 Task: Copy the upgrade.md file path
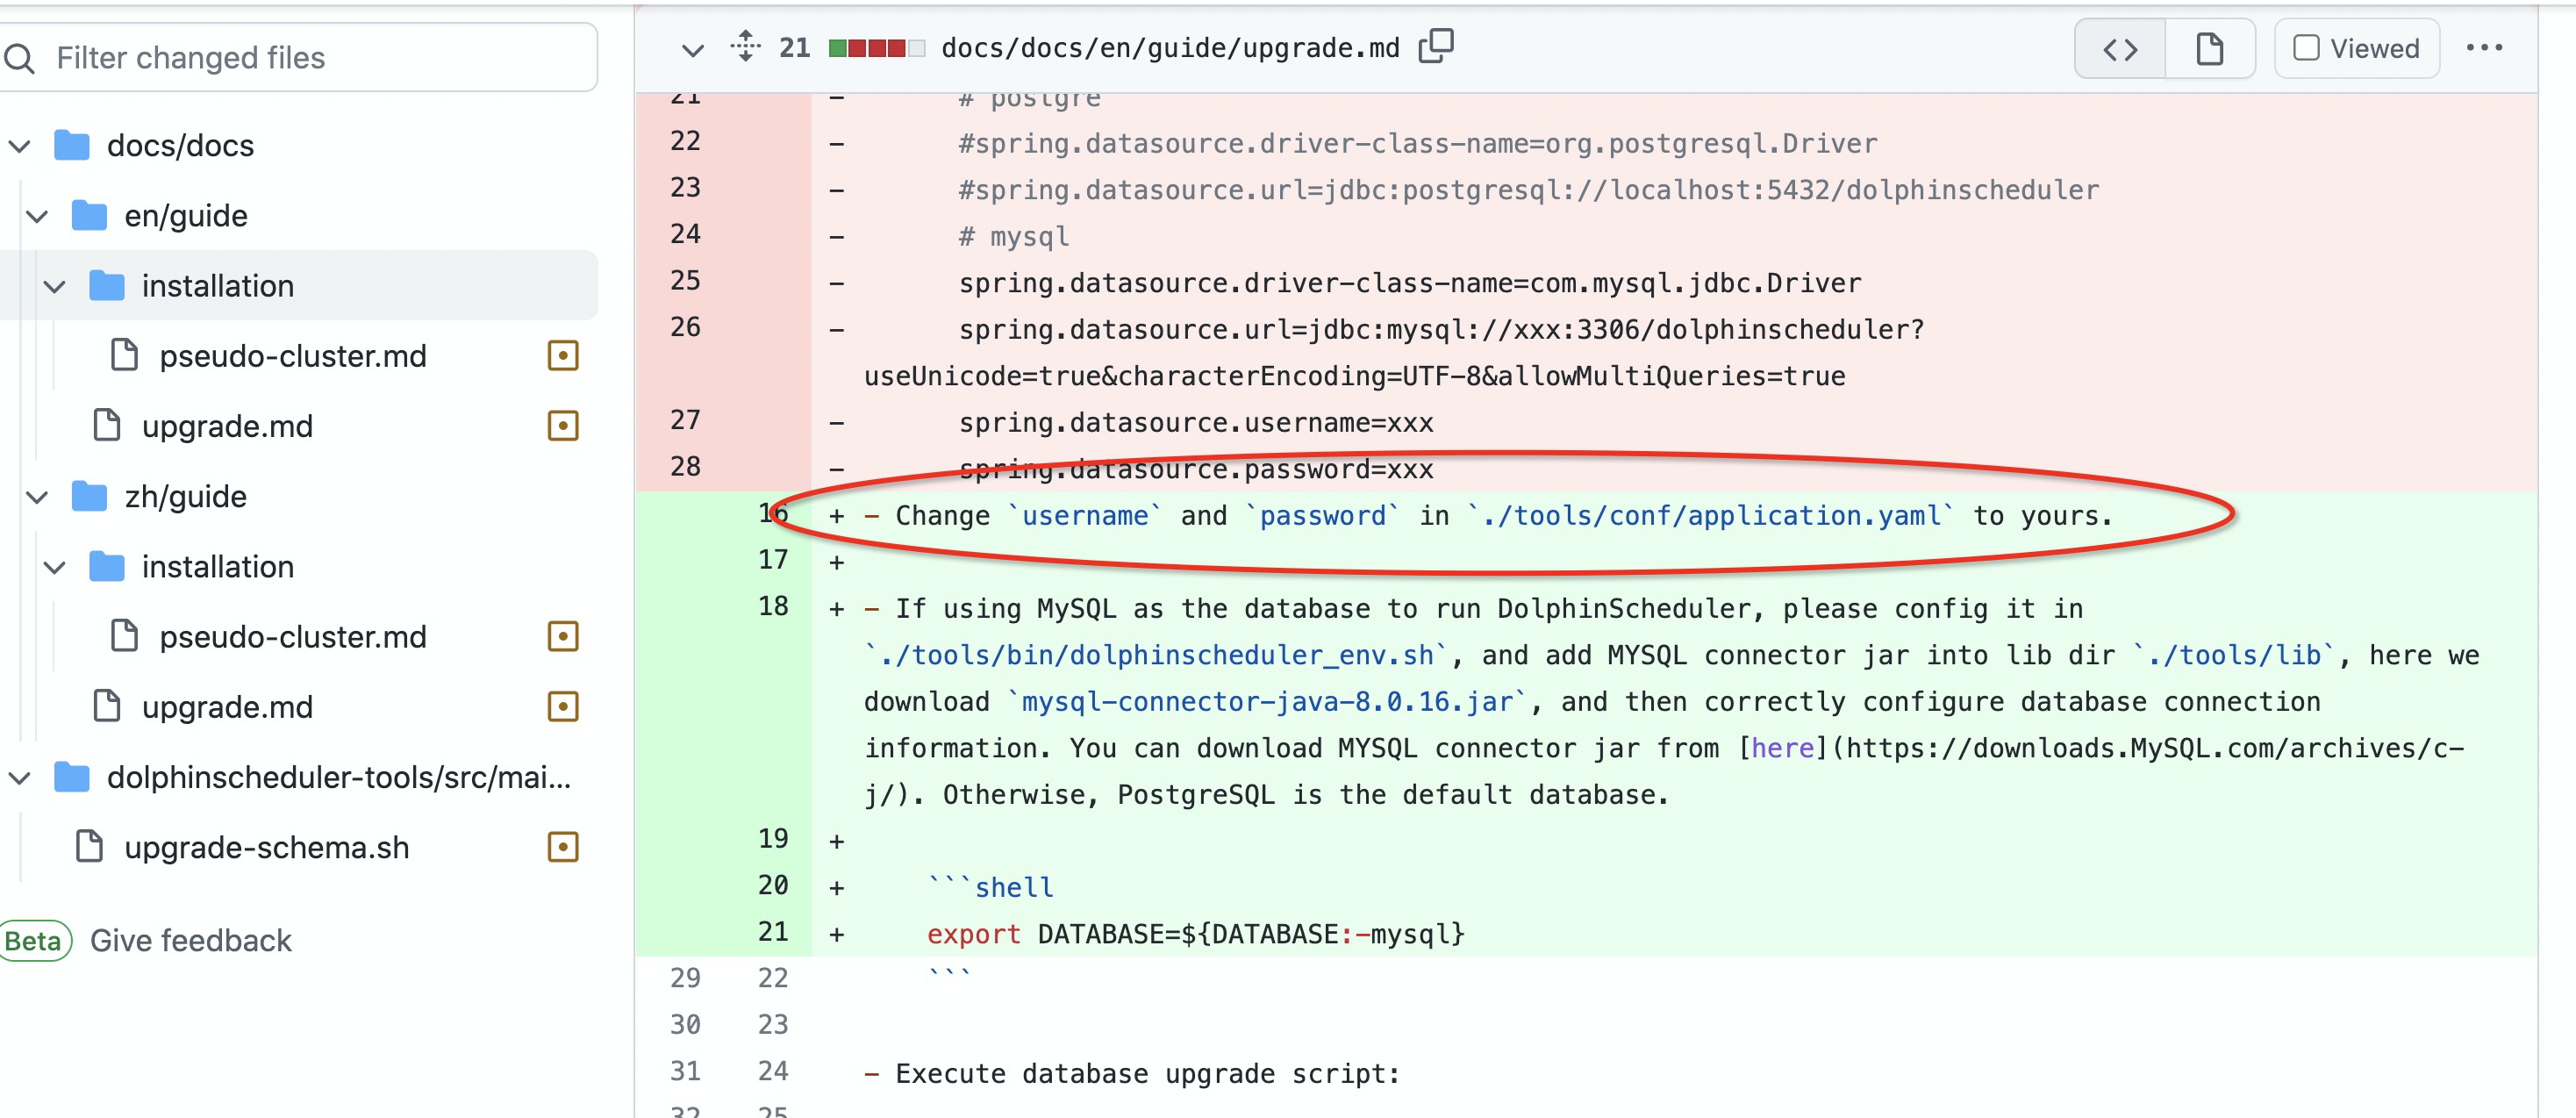(1436, 47)
